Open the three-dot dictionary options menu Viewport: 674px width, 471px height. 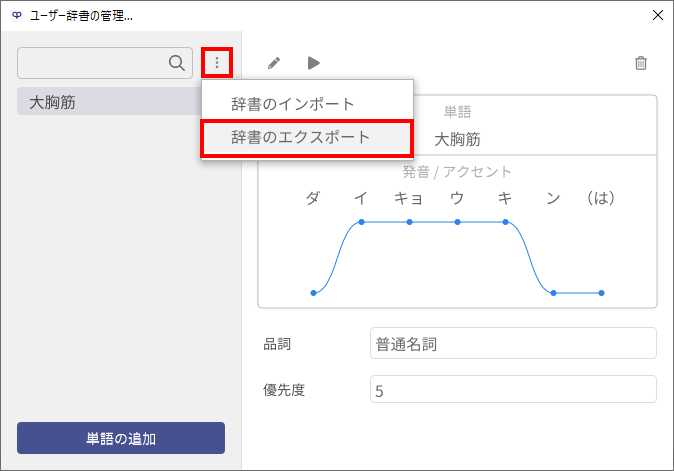point(217,63)
